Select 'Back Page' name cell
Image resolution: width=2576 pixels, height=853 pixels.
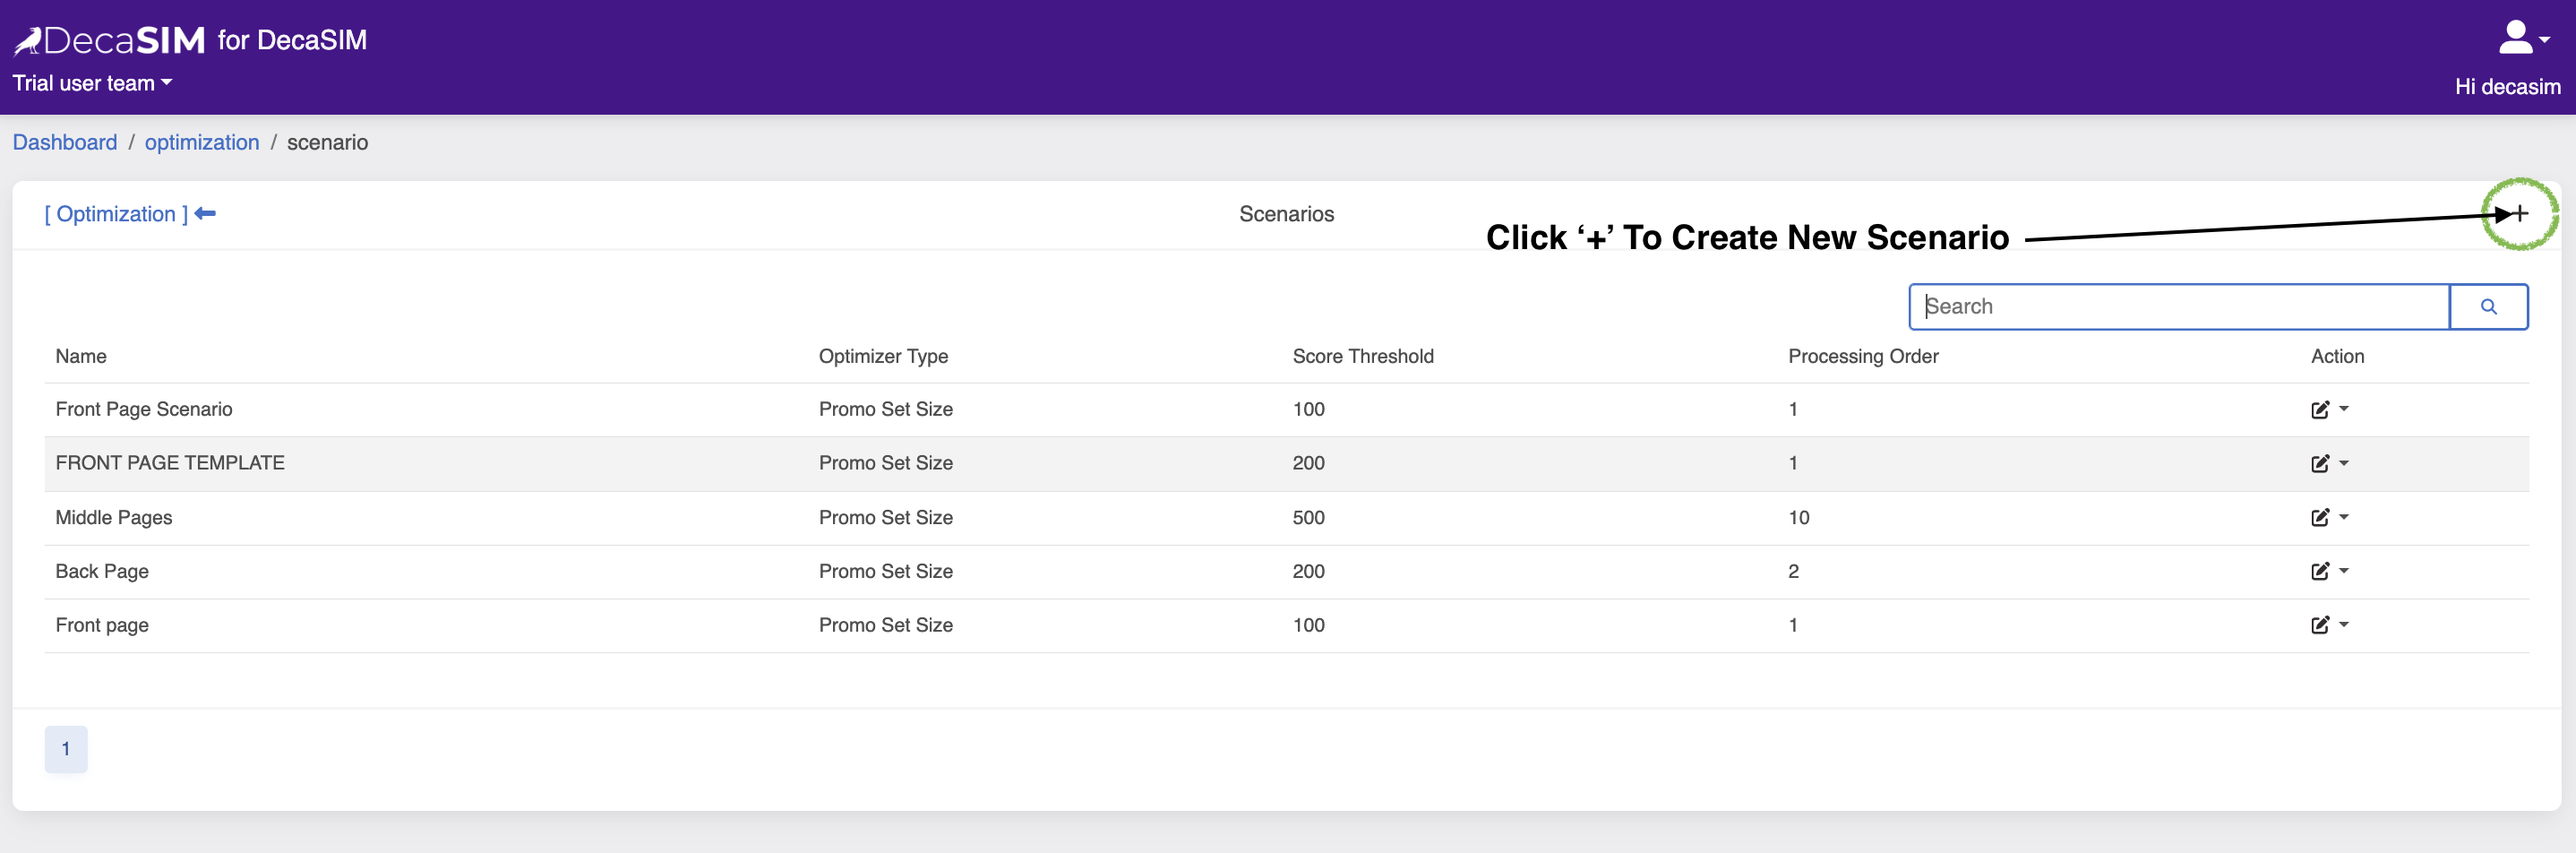tap(102, 571)
